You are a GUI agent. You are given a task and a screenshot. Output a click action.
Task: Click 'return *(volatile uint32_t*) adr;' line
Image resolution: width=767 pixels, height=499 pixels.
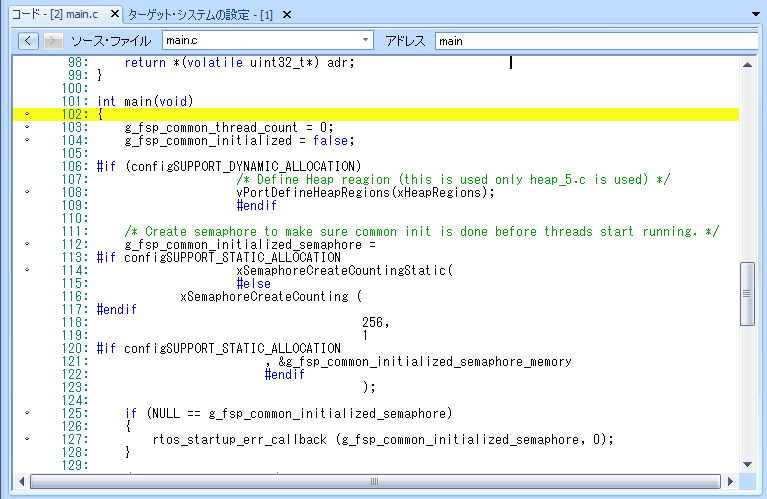coord(239,63)
